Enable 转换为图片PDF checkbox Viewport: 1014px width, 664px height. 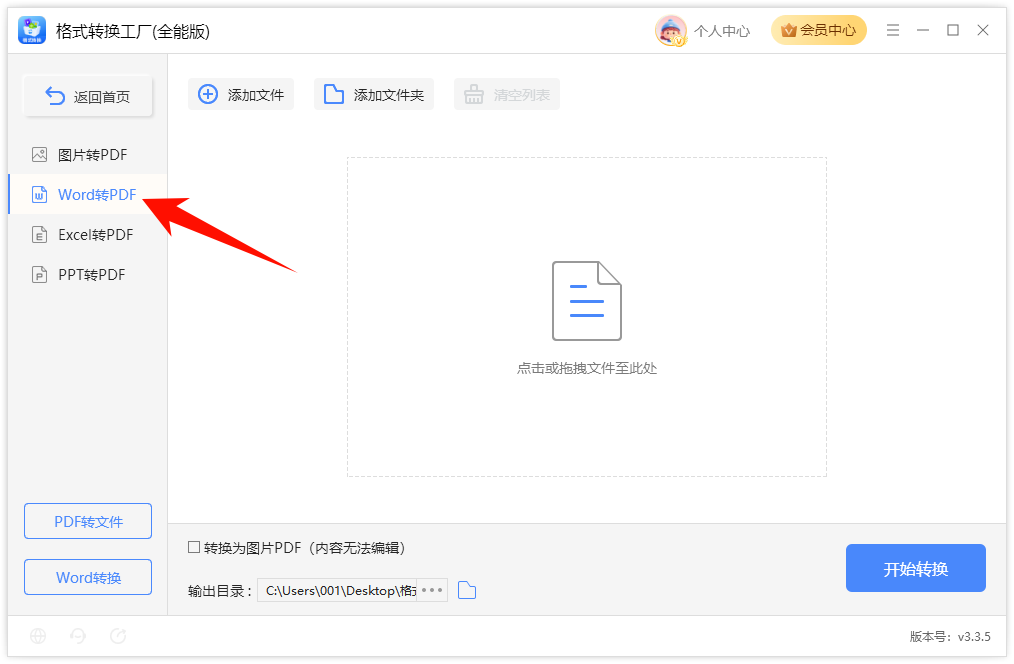tap(194, 548)
